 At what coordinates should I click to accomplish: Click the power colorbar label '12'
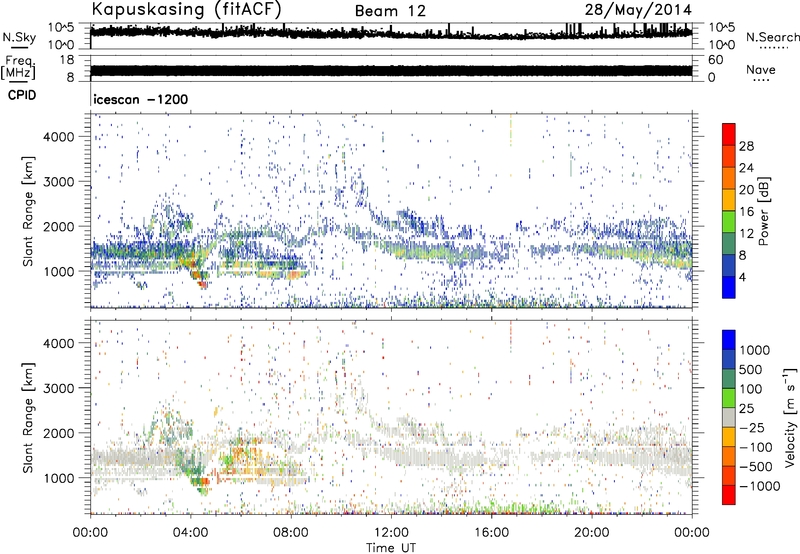coord(746,234)
